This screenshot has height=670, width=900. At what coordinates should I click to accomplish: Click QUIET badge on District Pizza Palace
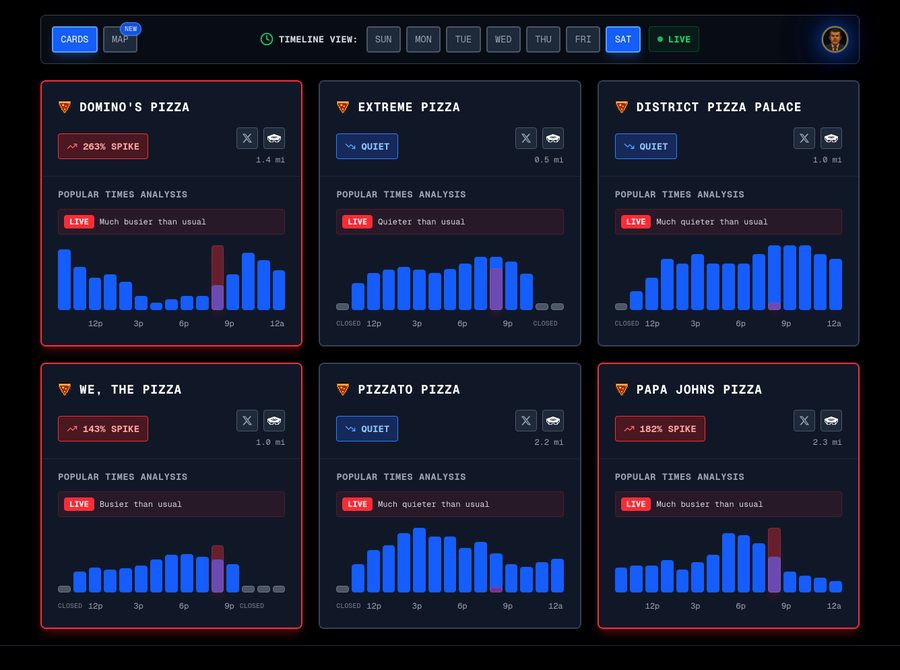click(x=646, y=146)
